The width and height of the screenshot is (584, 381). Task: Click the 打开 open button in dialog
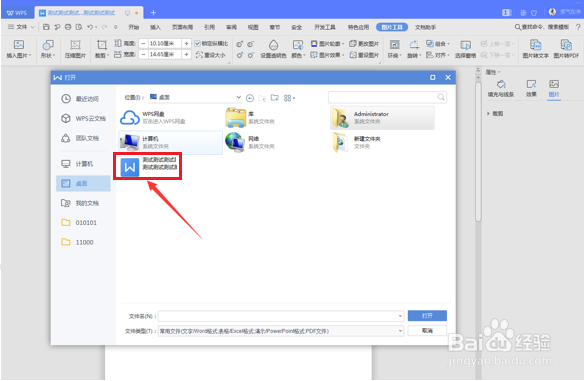[427, 316]
